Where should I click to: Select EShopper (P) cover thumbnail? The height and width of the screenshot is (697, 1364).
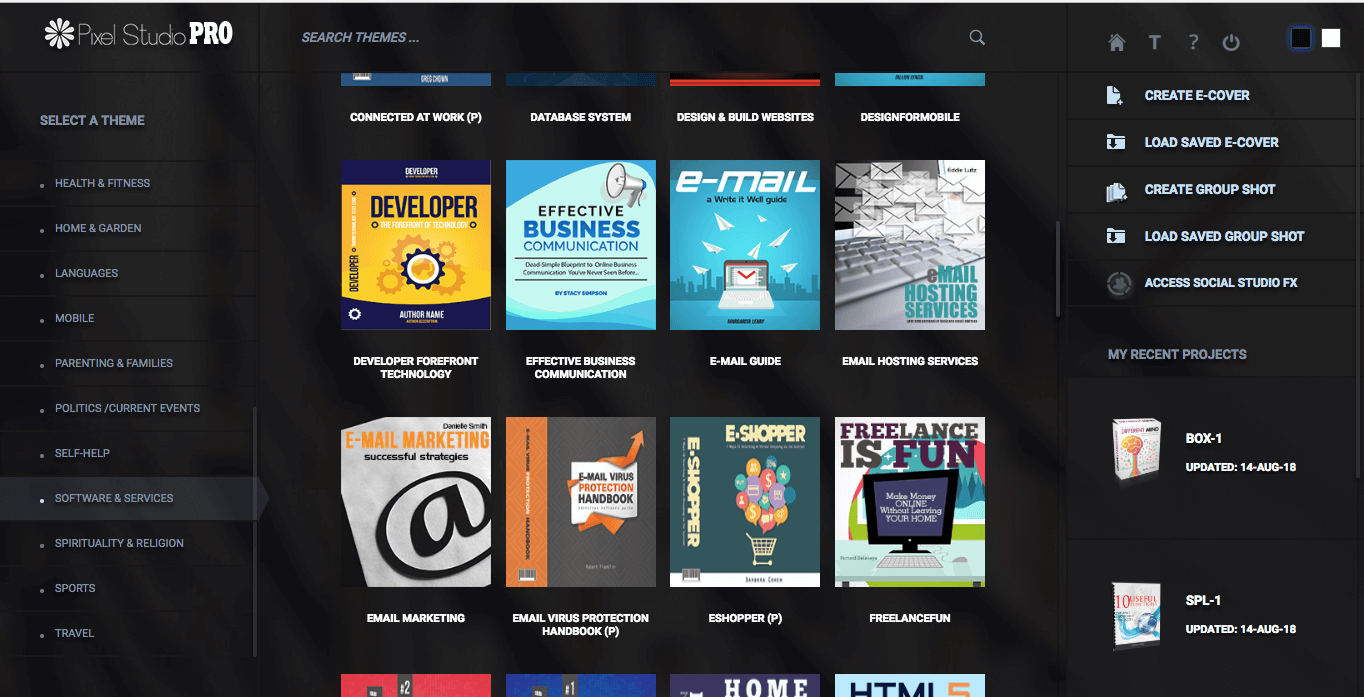(x=745, y=502)
